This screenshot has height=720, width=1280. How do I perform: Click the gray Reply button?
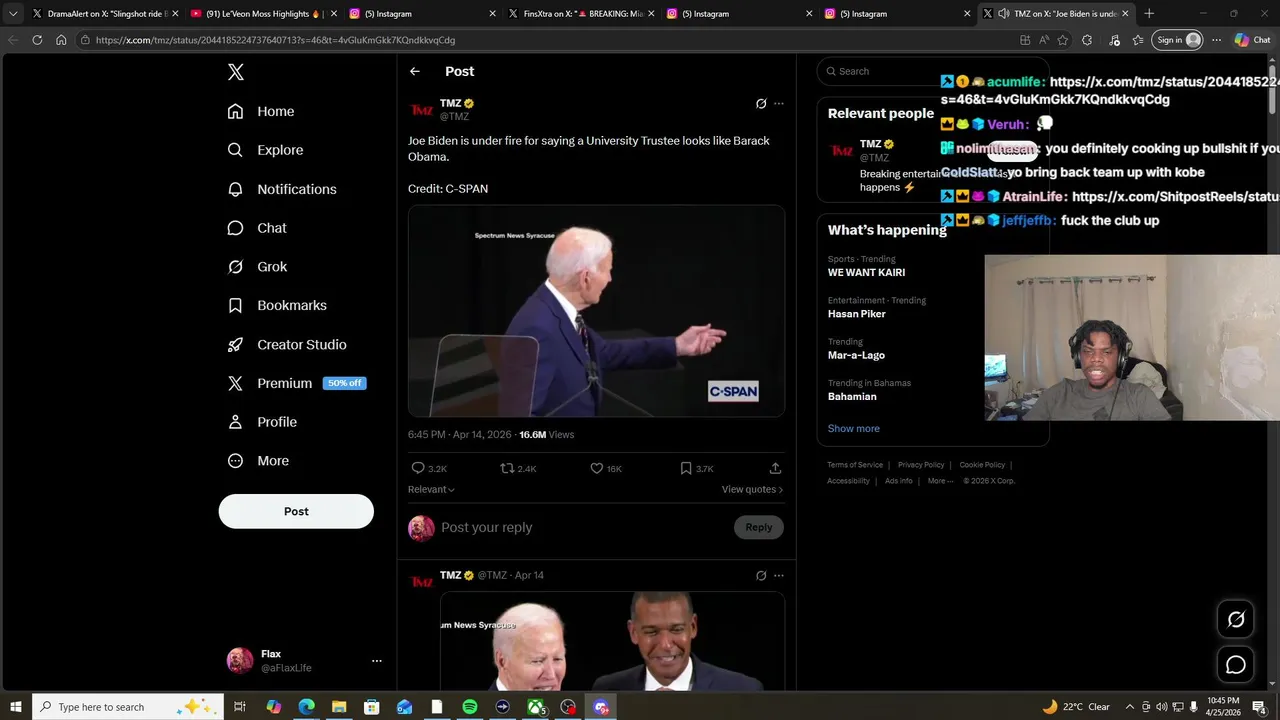758,527
